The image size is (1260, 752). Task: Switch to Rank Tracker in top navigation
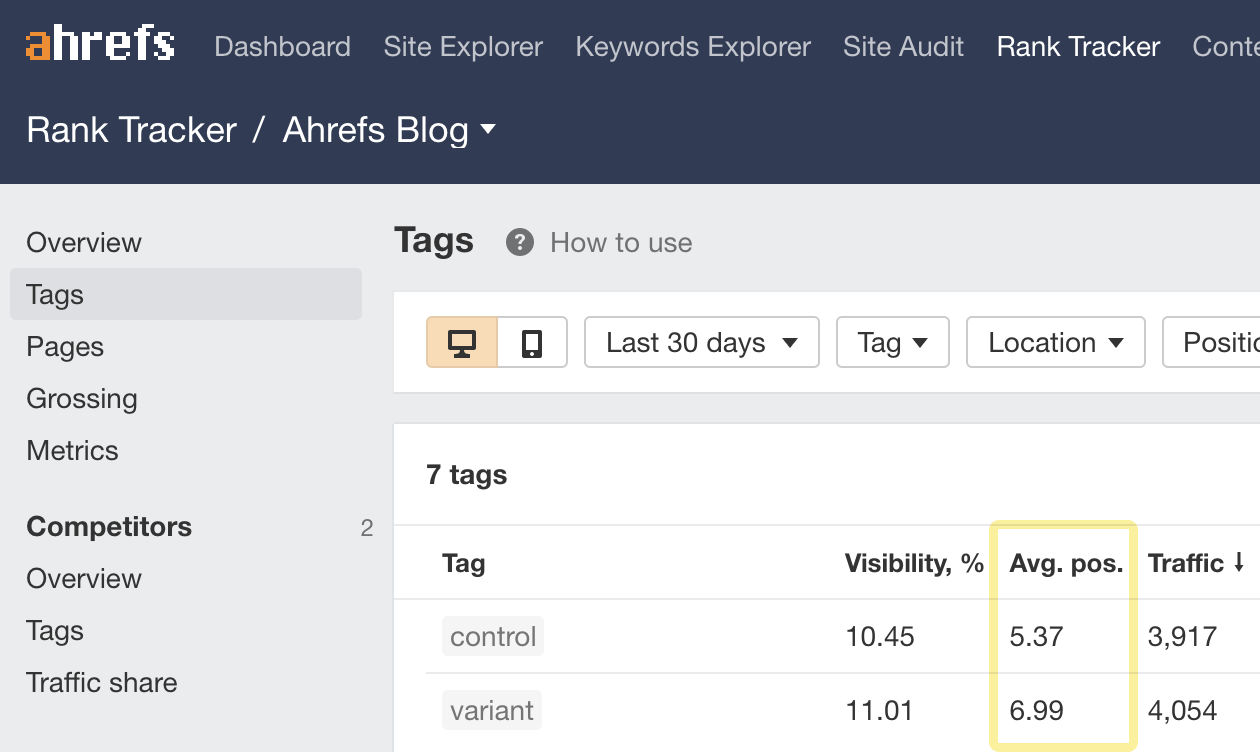pos(1077,46)
